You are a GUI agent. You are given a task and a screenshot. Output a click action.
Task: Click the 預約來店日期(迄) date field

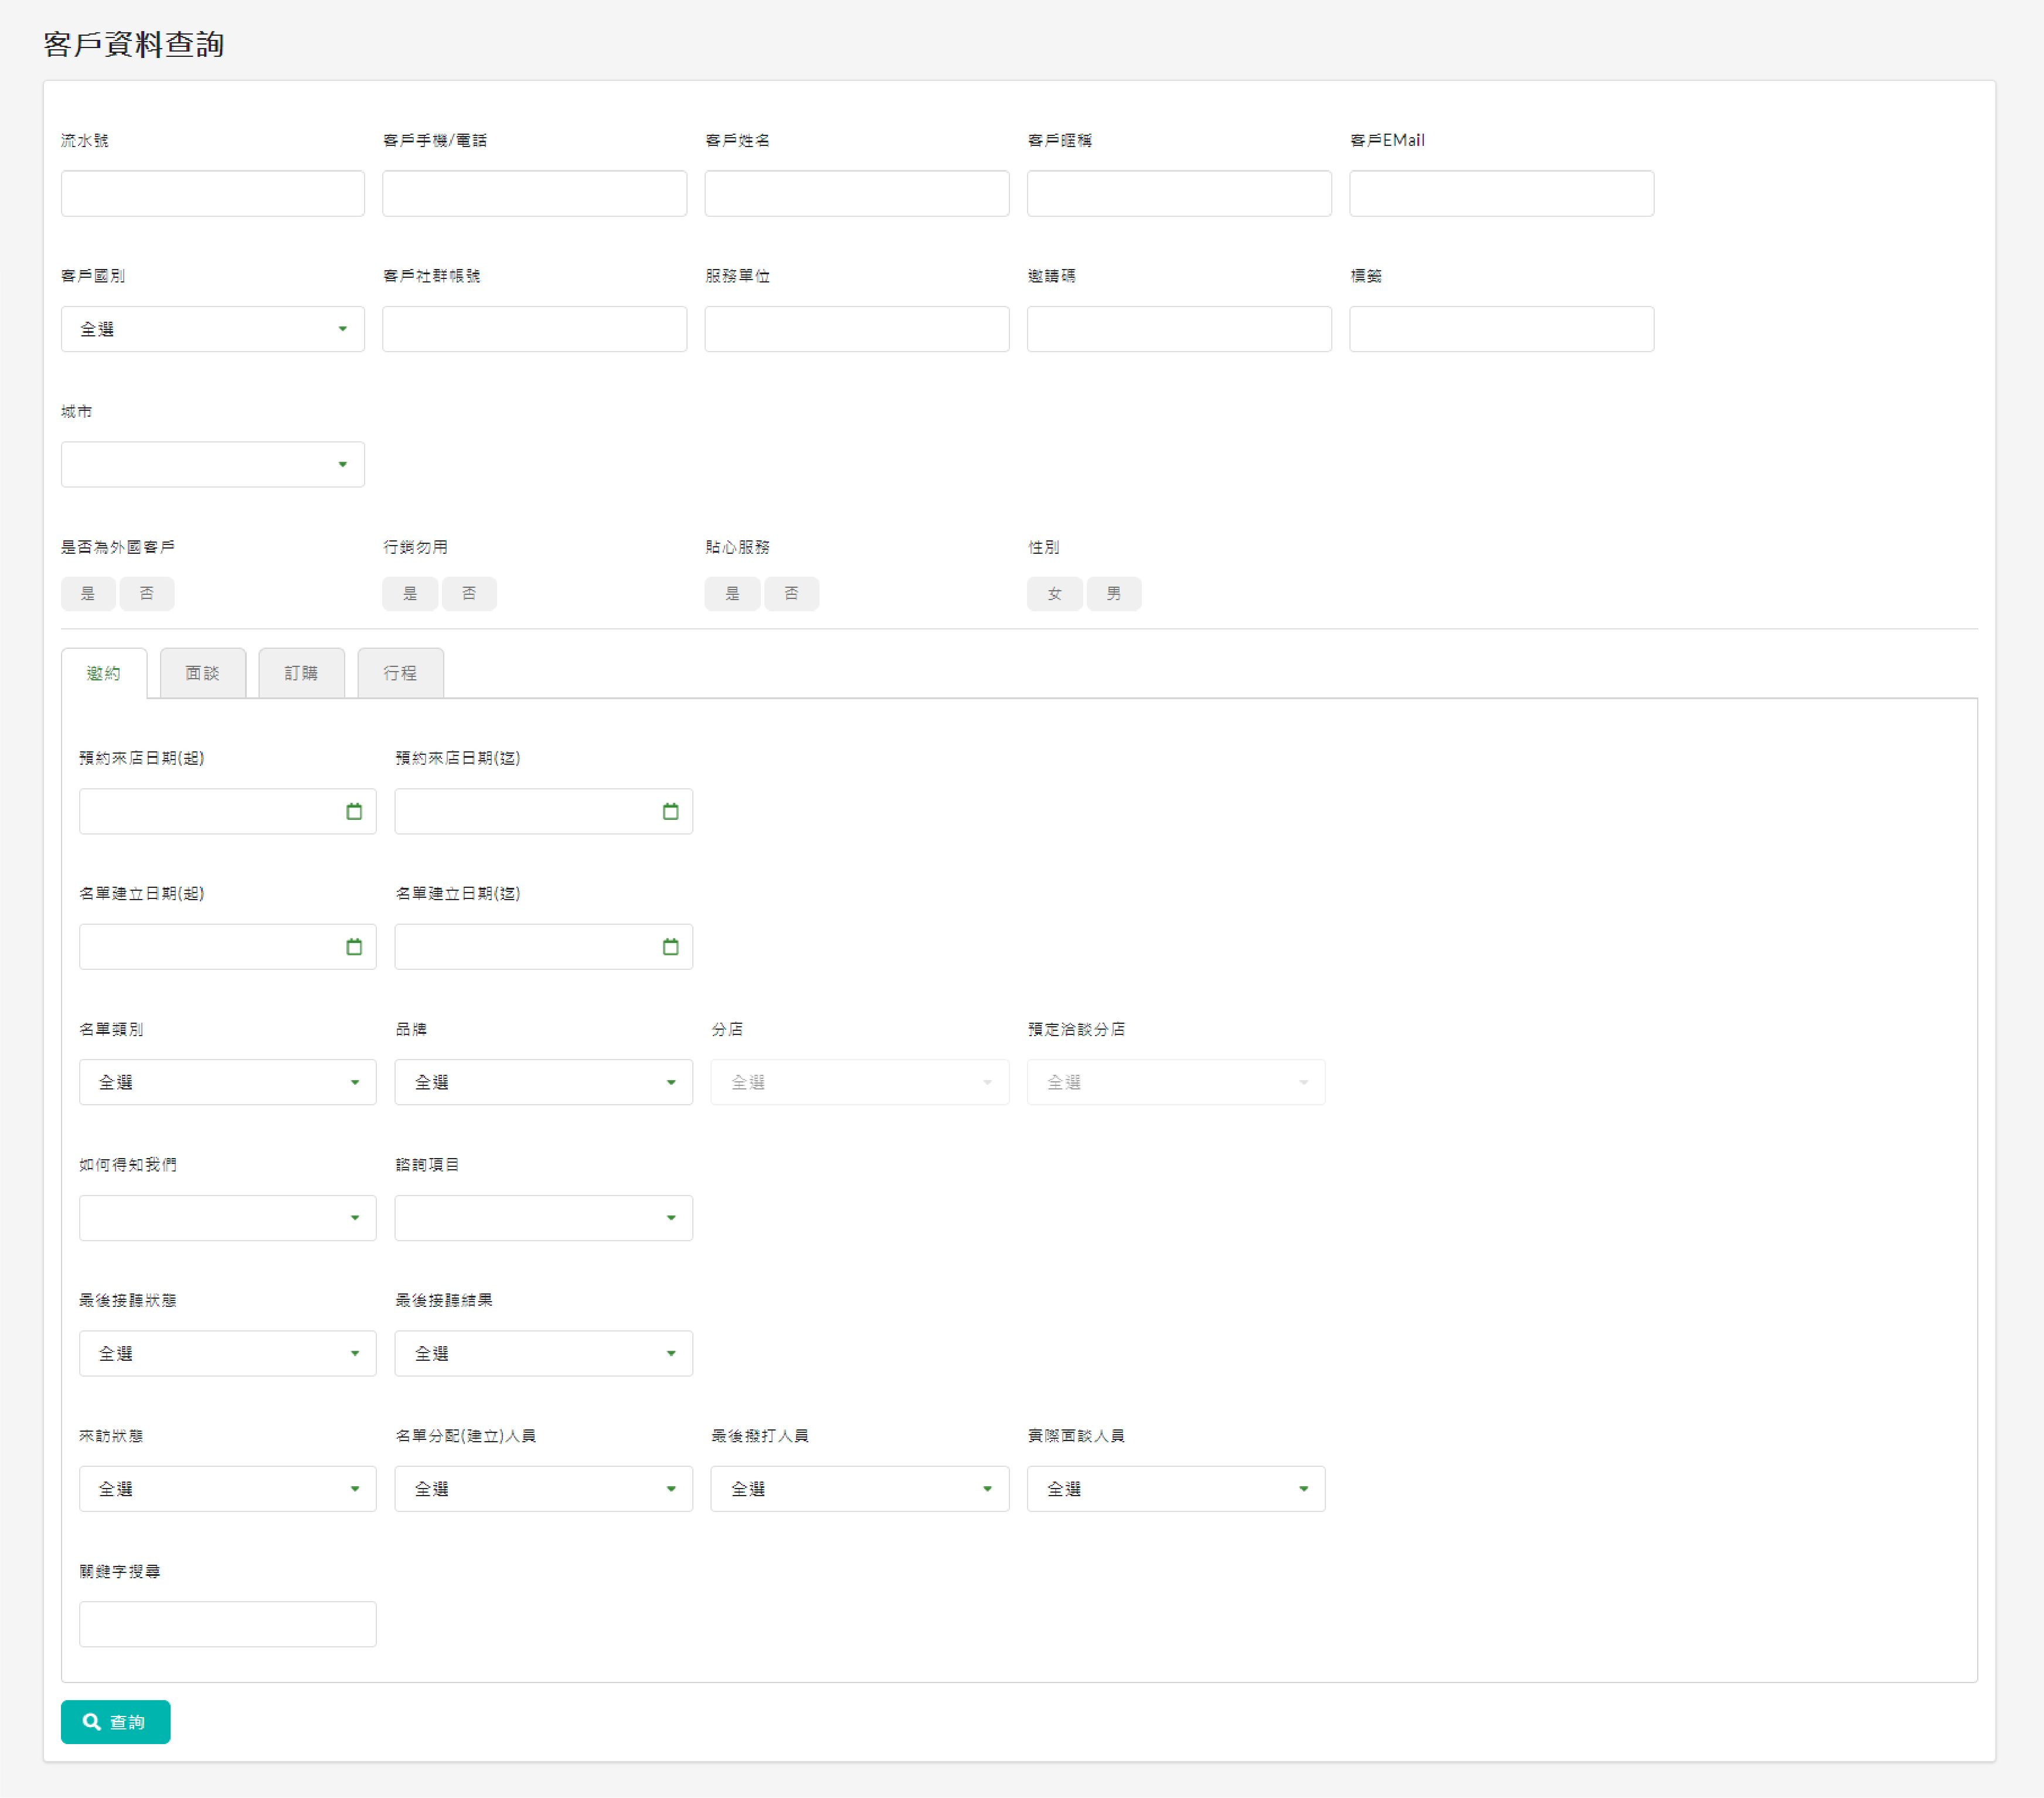[544, 811]
